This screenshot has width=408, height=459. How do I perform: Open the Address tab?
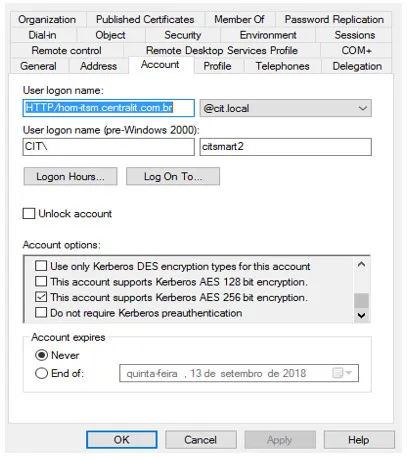pos(98,66)
